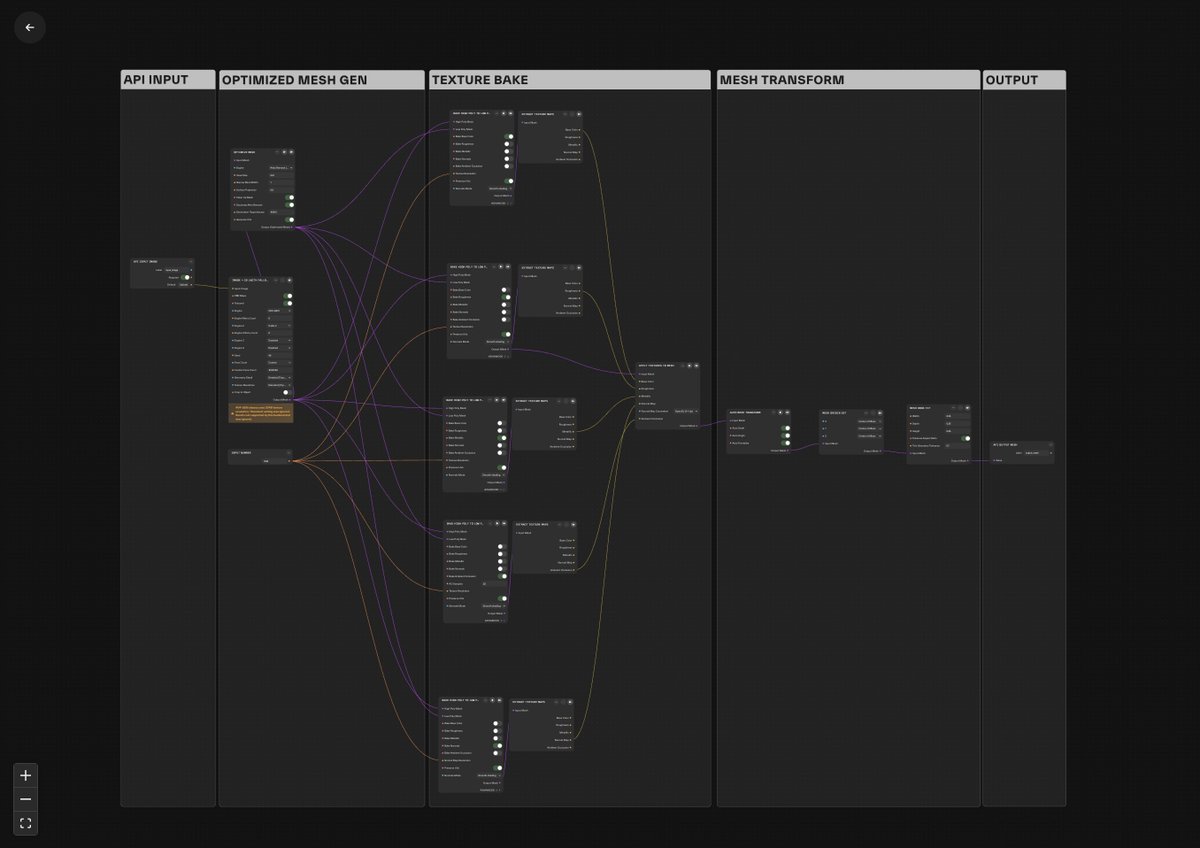Viewport: 1200px width, 848px height.
Task: Select the API INPUT group header
Action: pyautogui.click(x=168, y=80)
